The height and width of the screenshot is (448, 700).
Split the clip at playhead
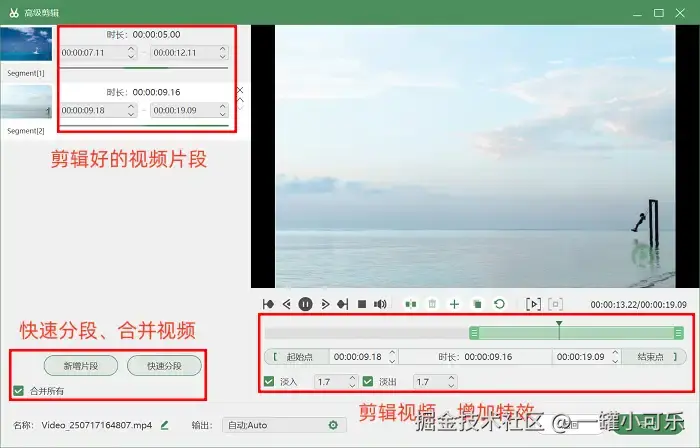411,304
